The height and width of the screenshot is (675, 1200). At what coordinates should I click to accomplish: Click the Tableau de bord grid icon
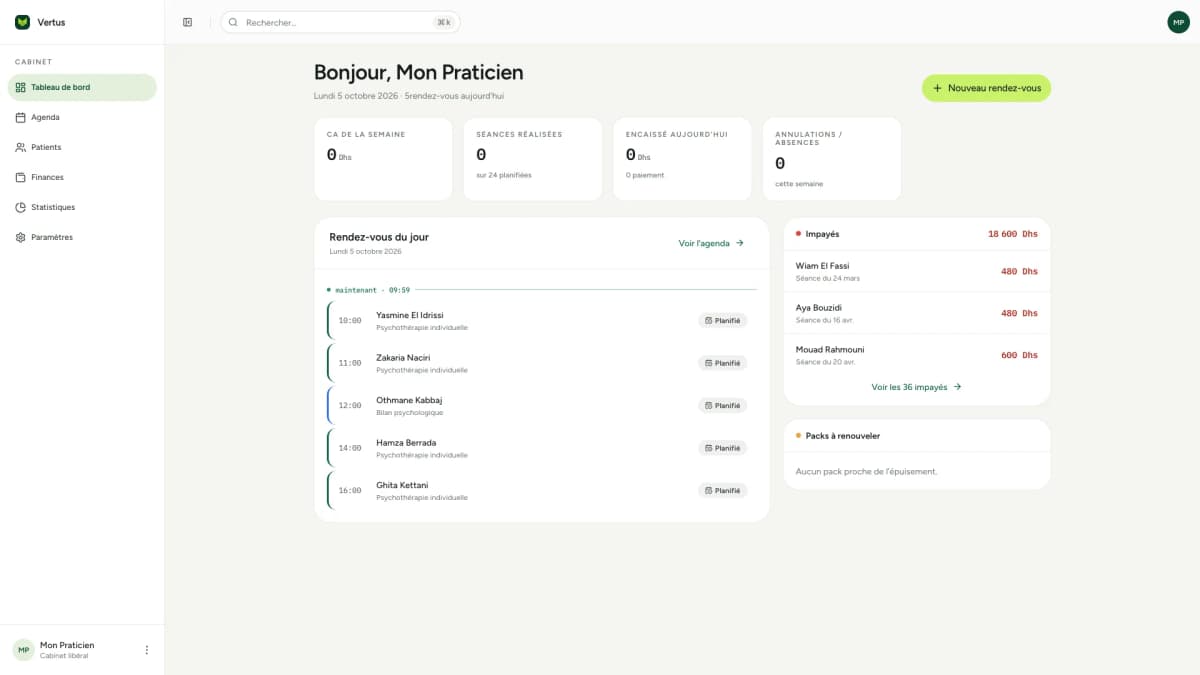pyautogui.click(x=21, y=87)
